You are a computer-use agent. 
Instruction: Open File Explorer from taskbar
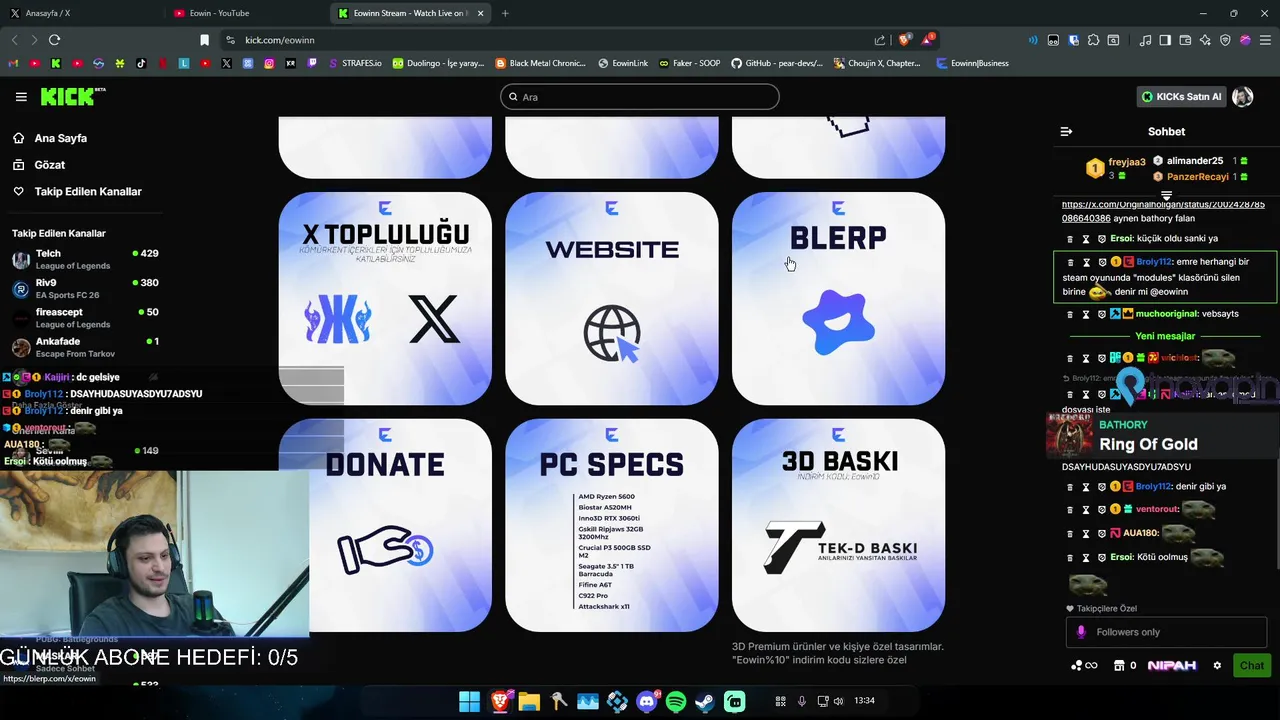tap(529, 701)
